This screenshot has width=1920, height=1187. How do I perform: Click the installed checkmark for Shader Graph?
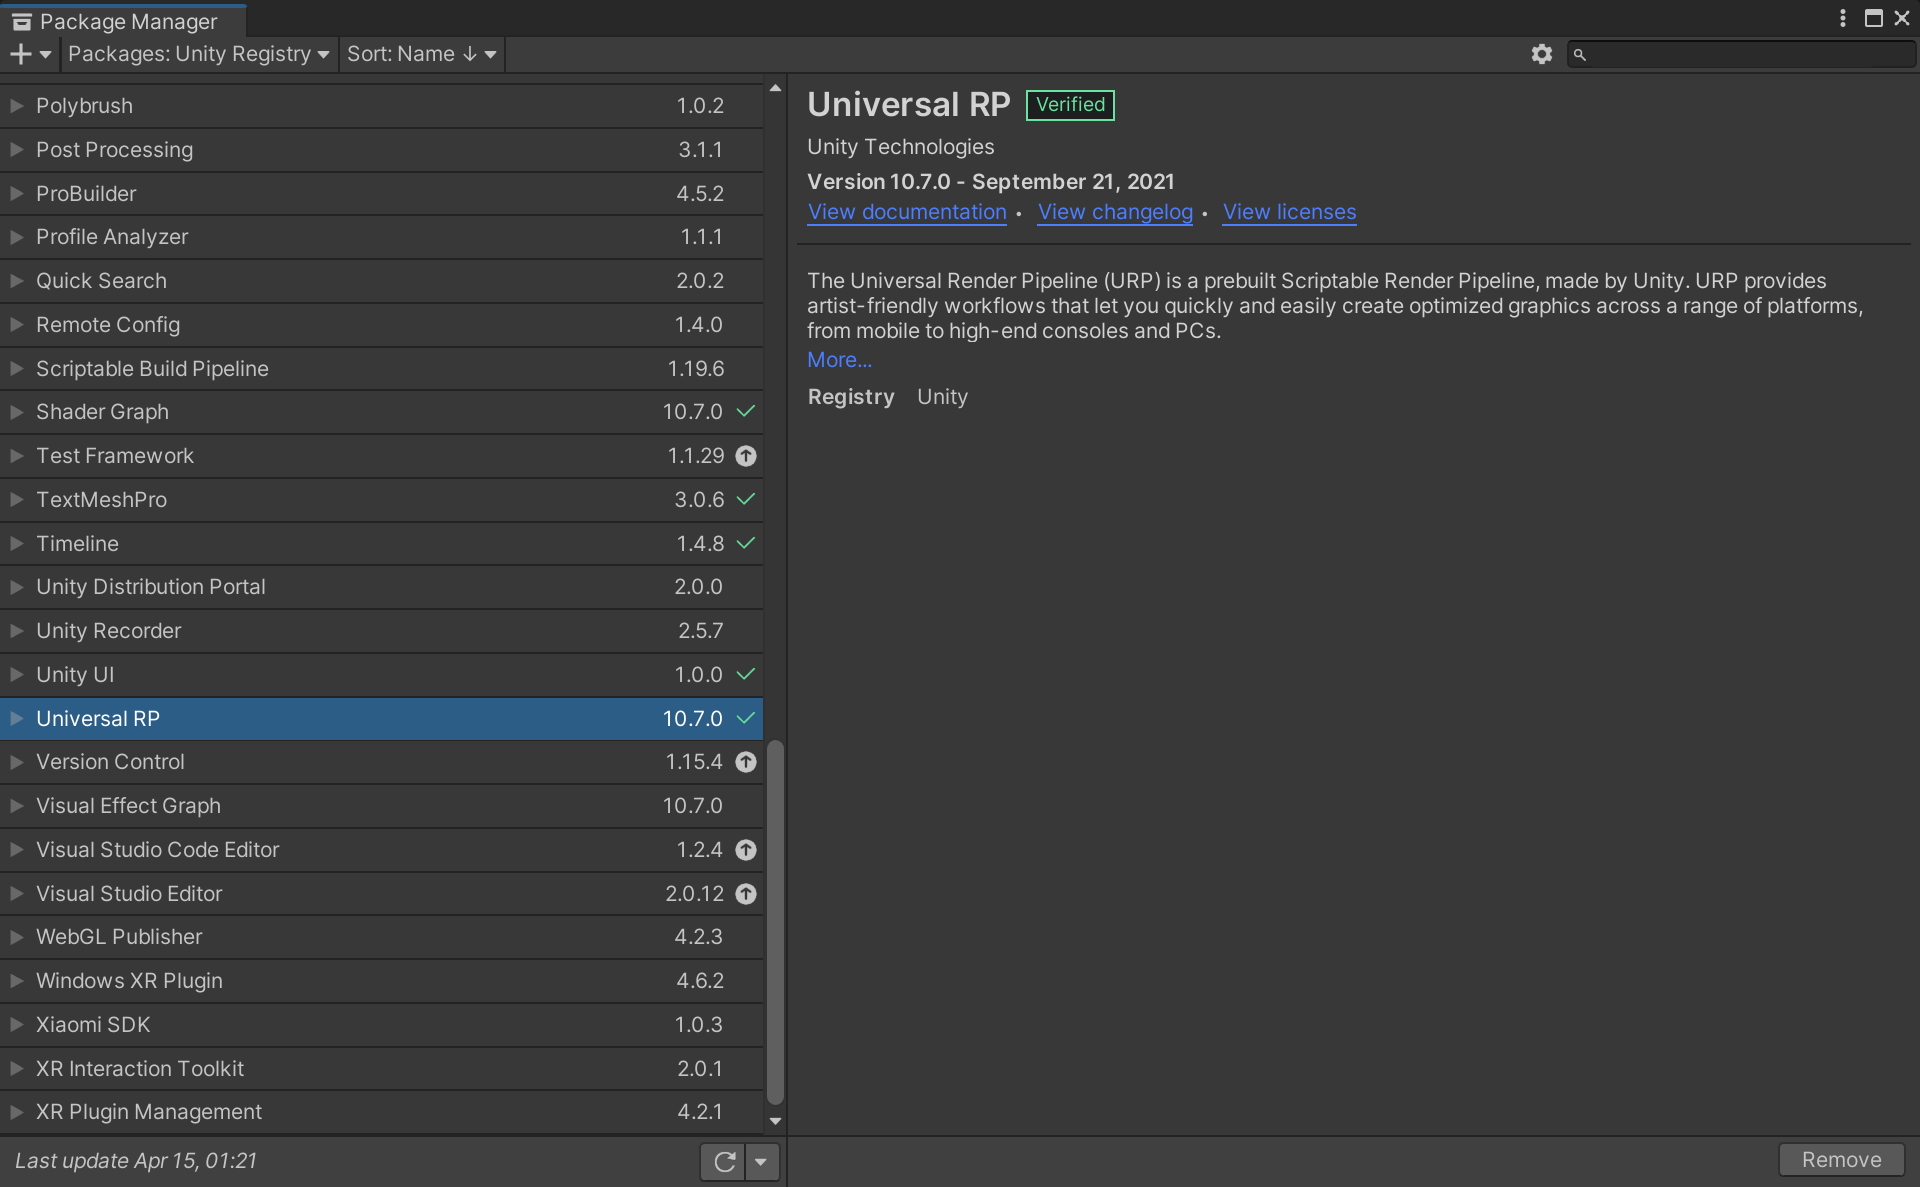pyautogui.click(x=746, y=411)
